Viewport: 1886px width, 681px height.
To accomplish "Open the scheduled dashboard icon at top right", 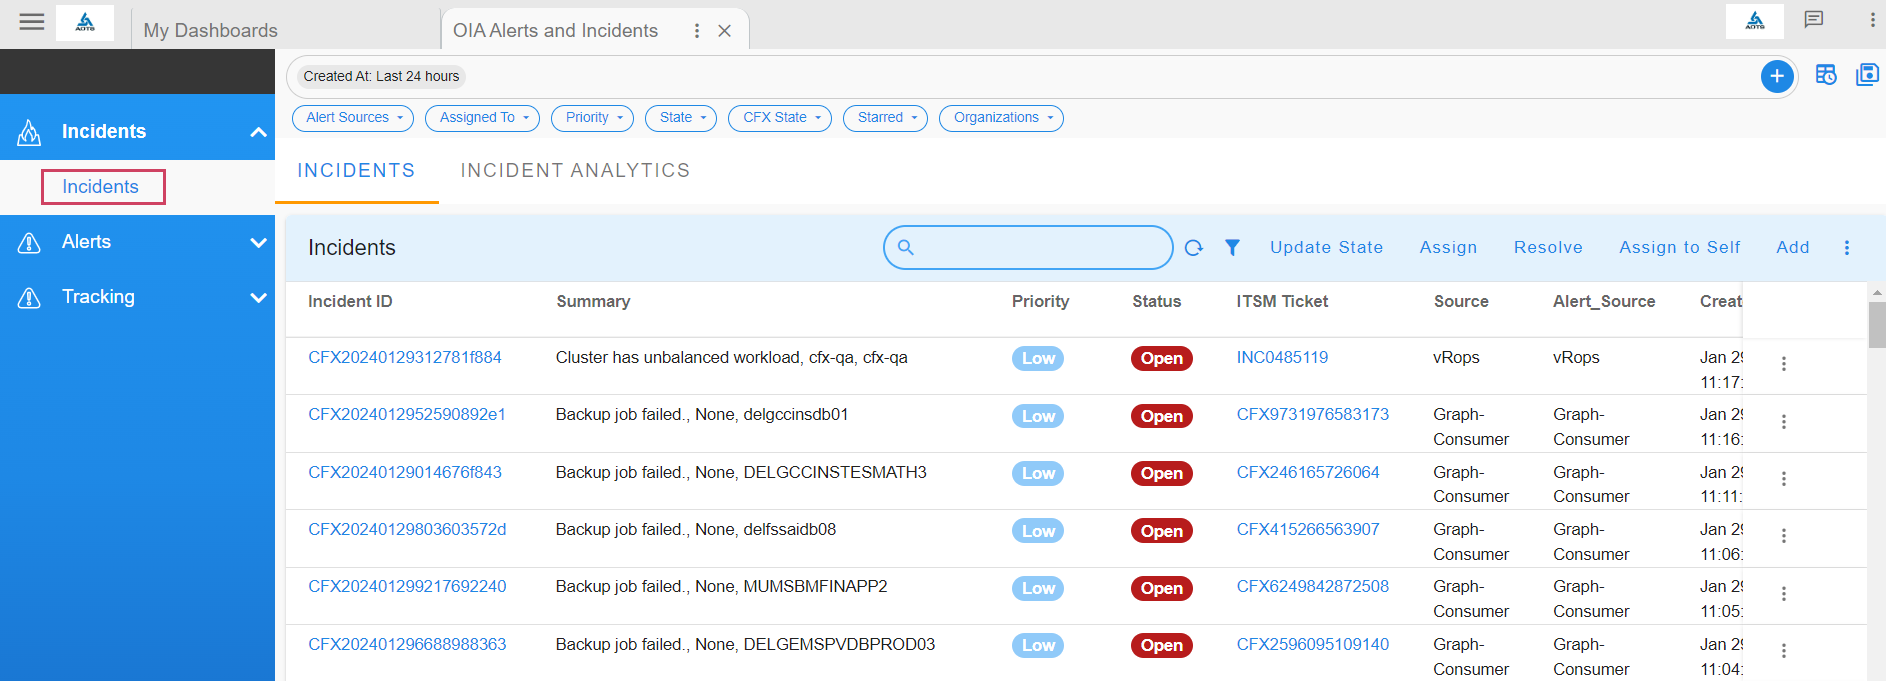I will point(1826,75).
